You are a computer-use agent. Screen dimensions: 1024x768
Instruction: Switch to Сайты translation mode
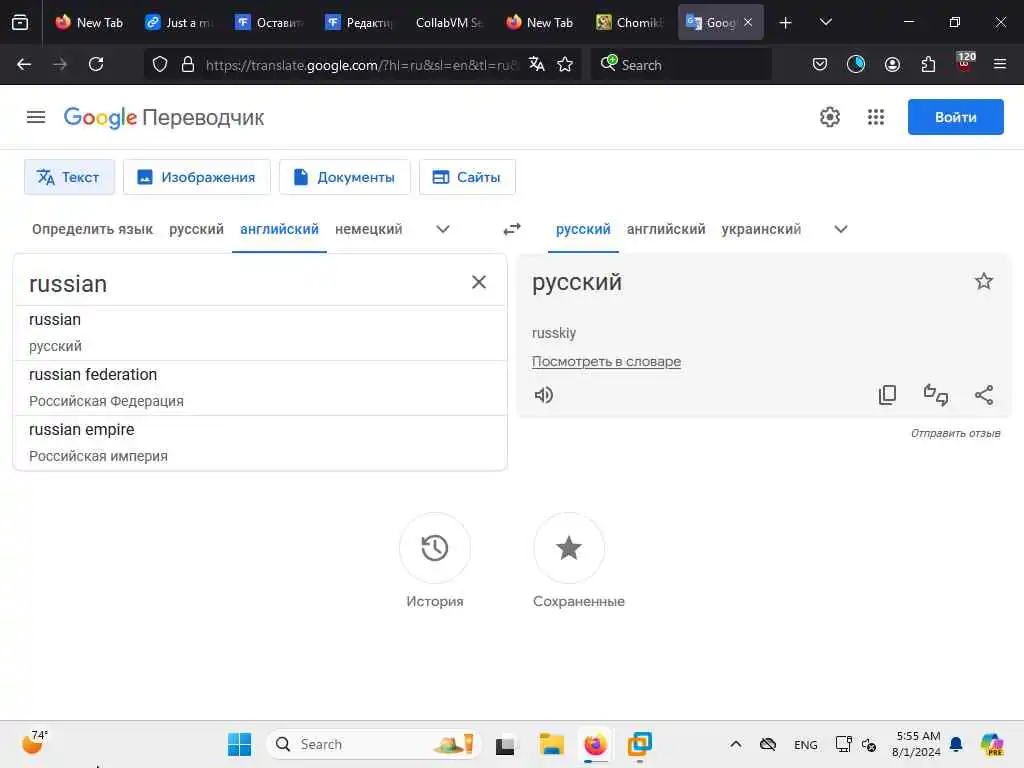[x=467, y=177]
